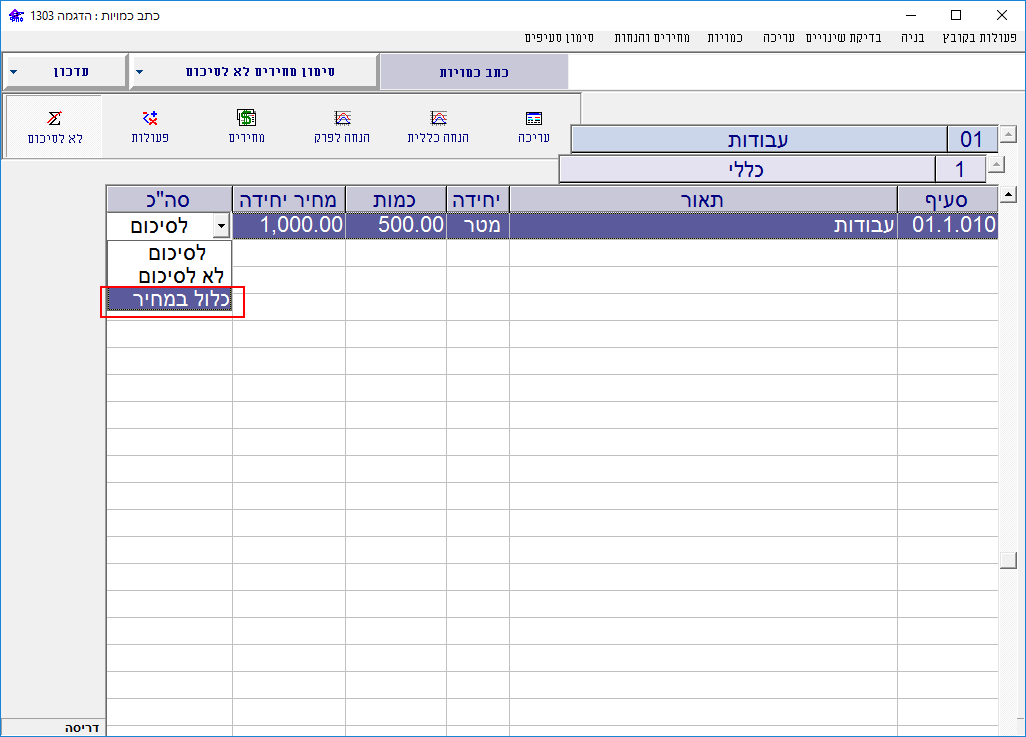Open the הנחה כללית tool
This screenshot has height=737, width=1026.
pos(438,125)
